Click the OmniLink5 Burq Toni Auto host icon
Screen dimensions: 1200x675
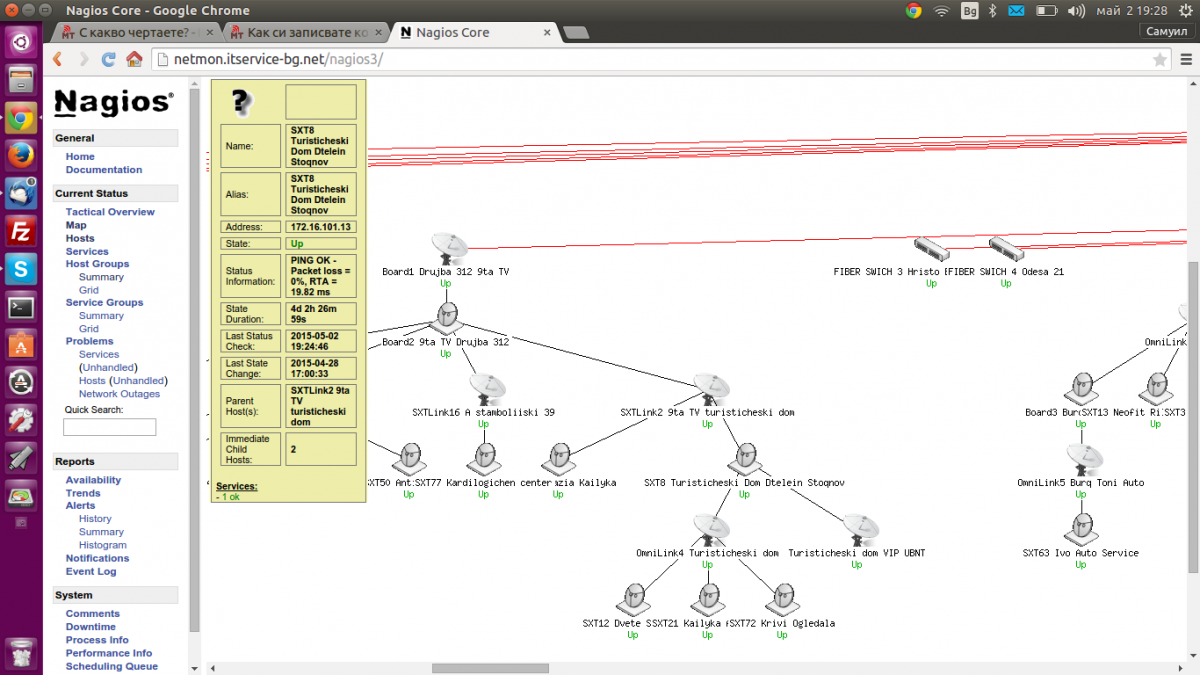click(x=1080, y=459)
